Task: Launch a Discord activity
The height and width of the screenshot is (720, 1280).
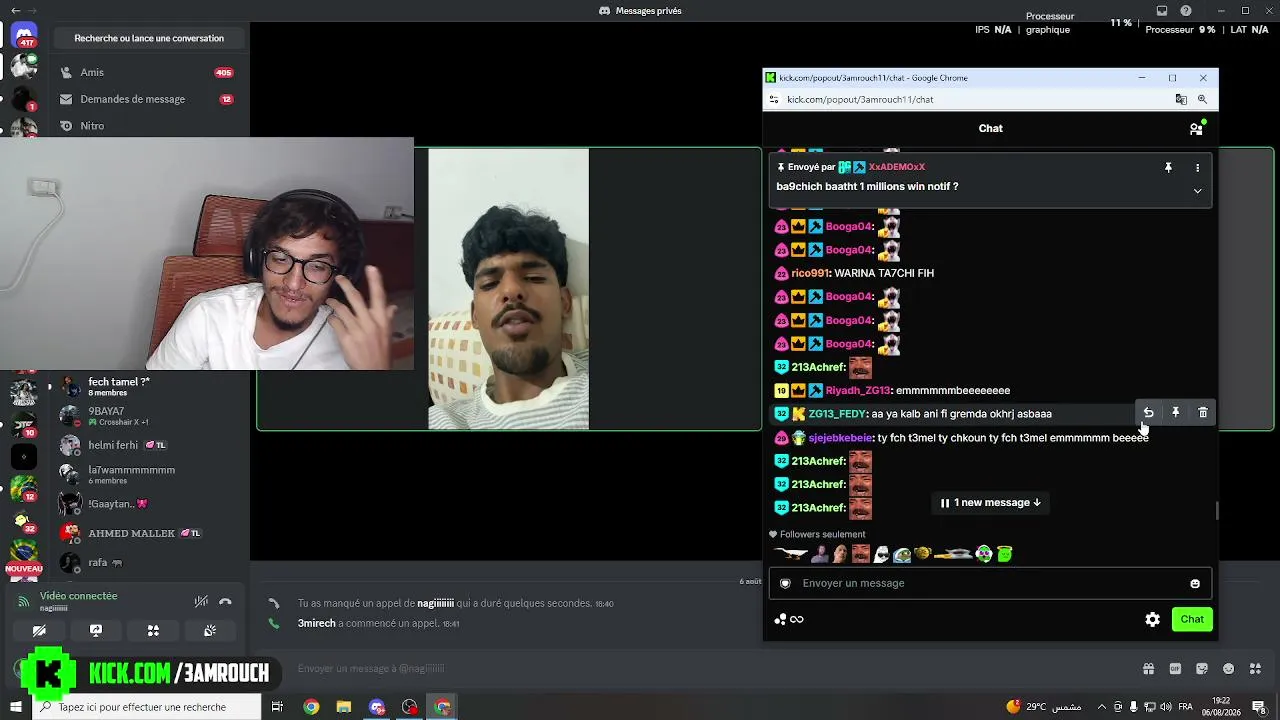Action: pos(153,631)
